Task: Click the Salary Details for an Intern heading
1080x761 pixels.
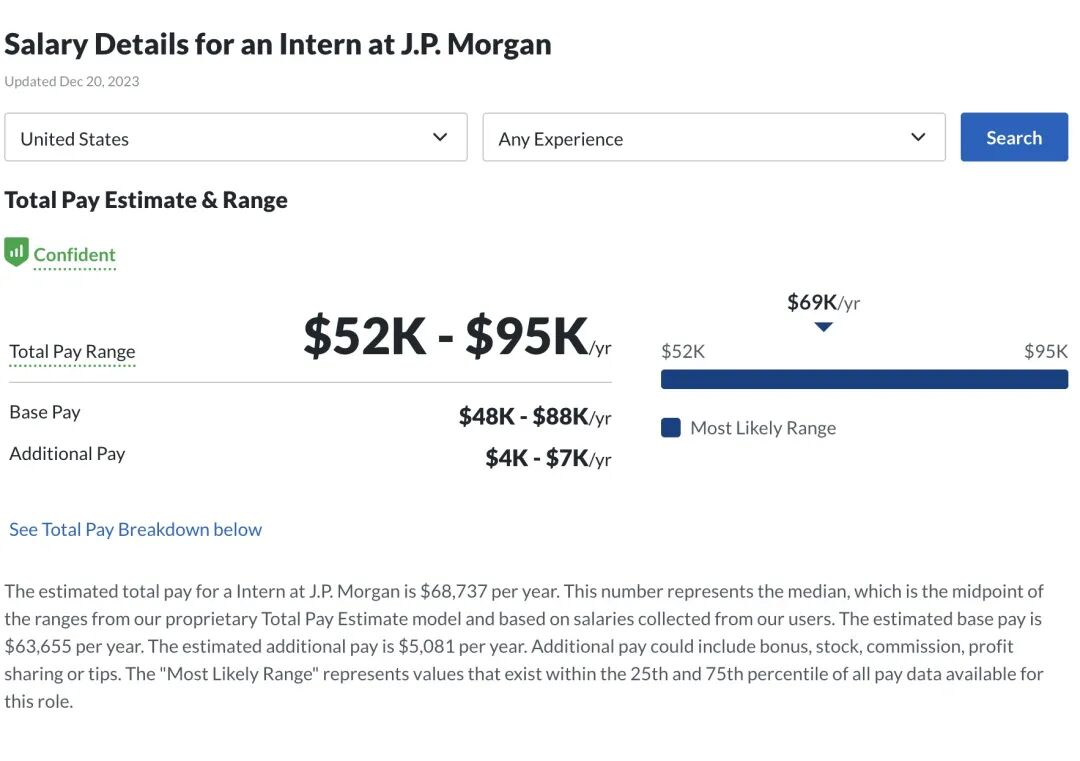Action: pos(278,44)
